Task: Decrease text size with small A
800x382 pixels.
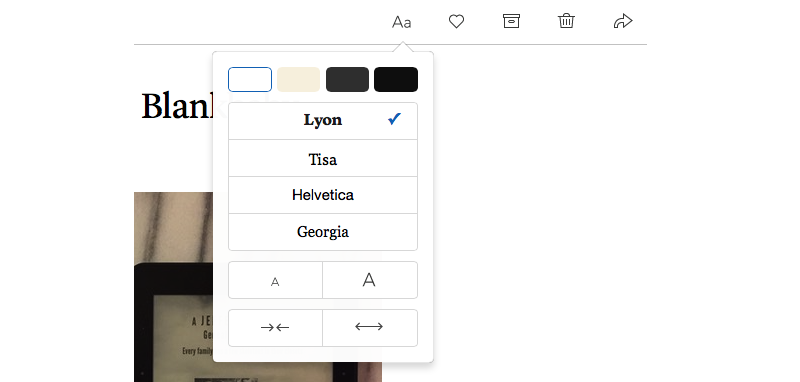Action: [x=276, y=280]
